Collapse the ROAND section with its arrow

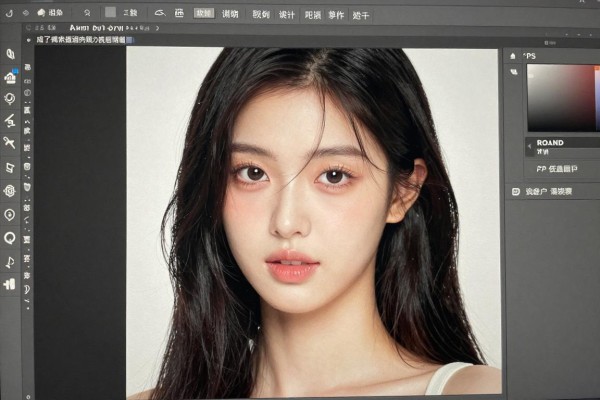click(x=530, y=146)
